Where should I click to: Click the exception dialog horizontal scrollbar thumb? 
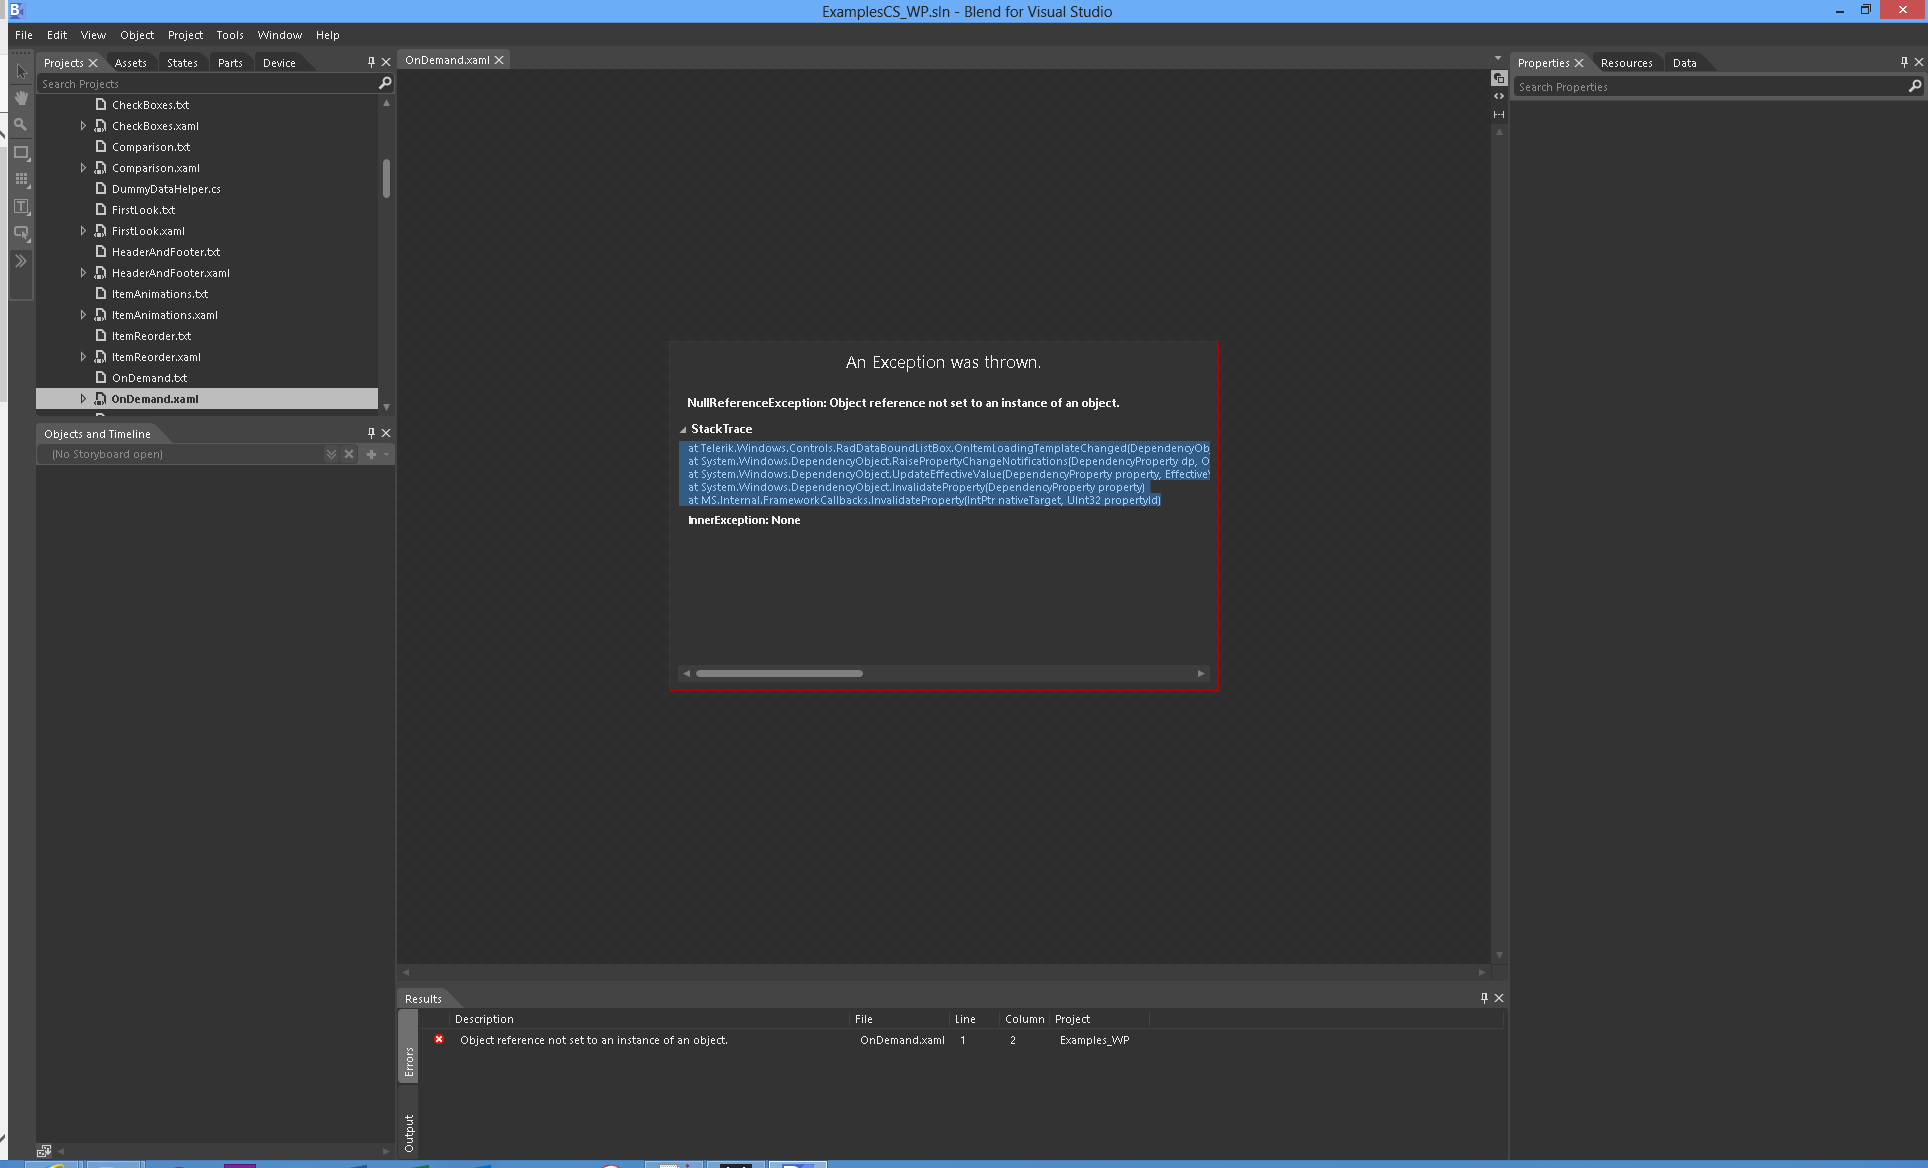(779, 674)
